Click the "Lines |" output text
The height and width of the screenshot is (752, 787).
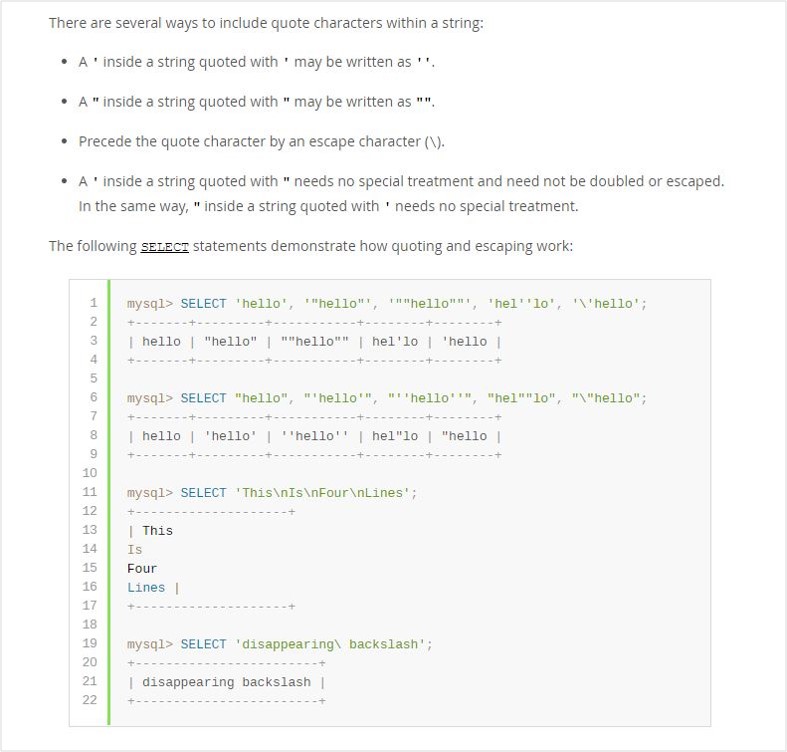click(152, 587)
